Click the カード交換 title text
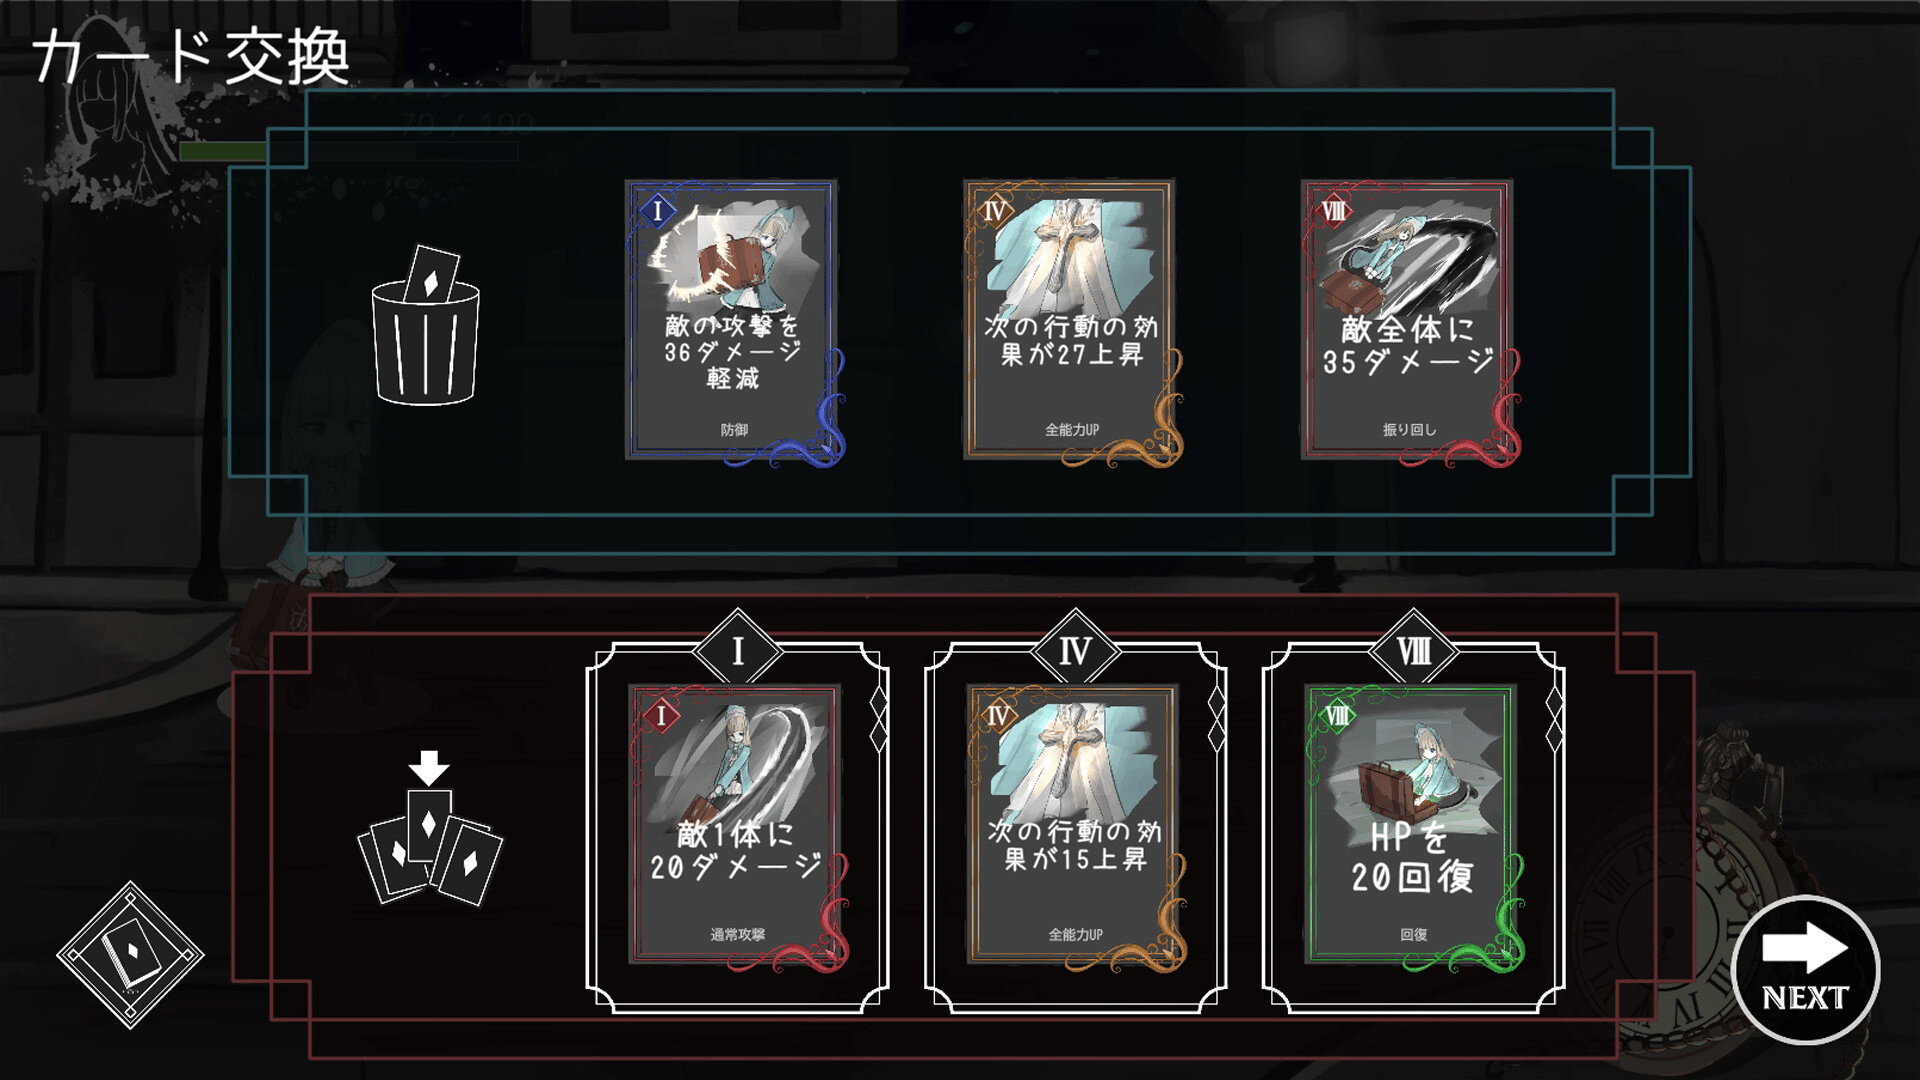The image size is (1920, 1080). tap(191, 57)
